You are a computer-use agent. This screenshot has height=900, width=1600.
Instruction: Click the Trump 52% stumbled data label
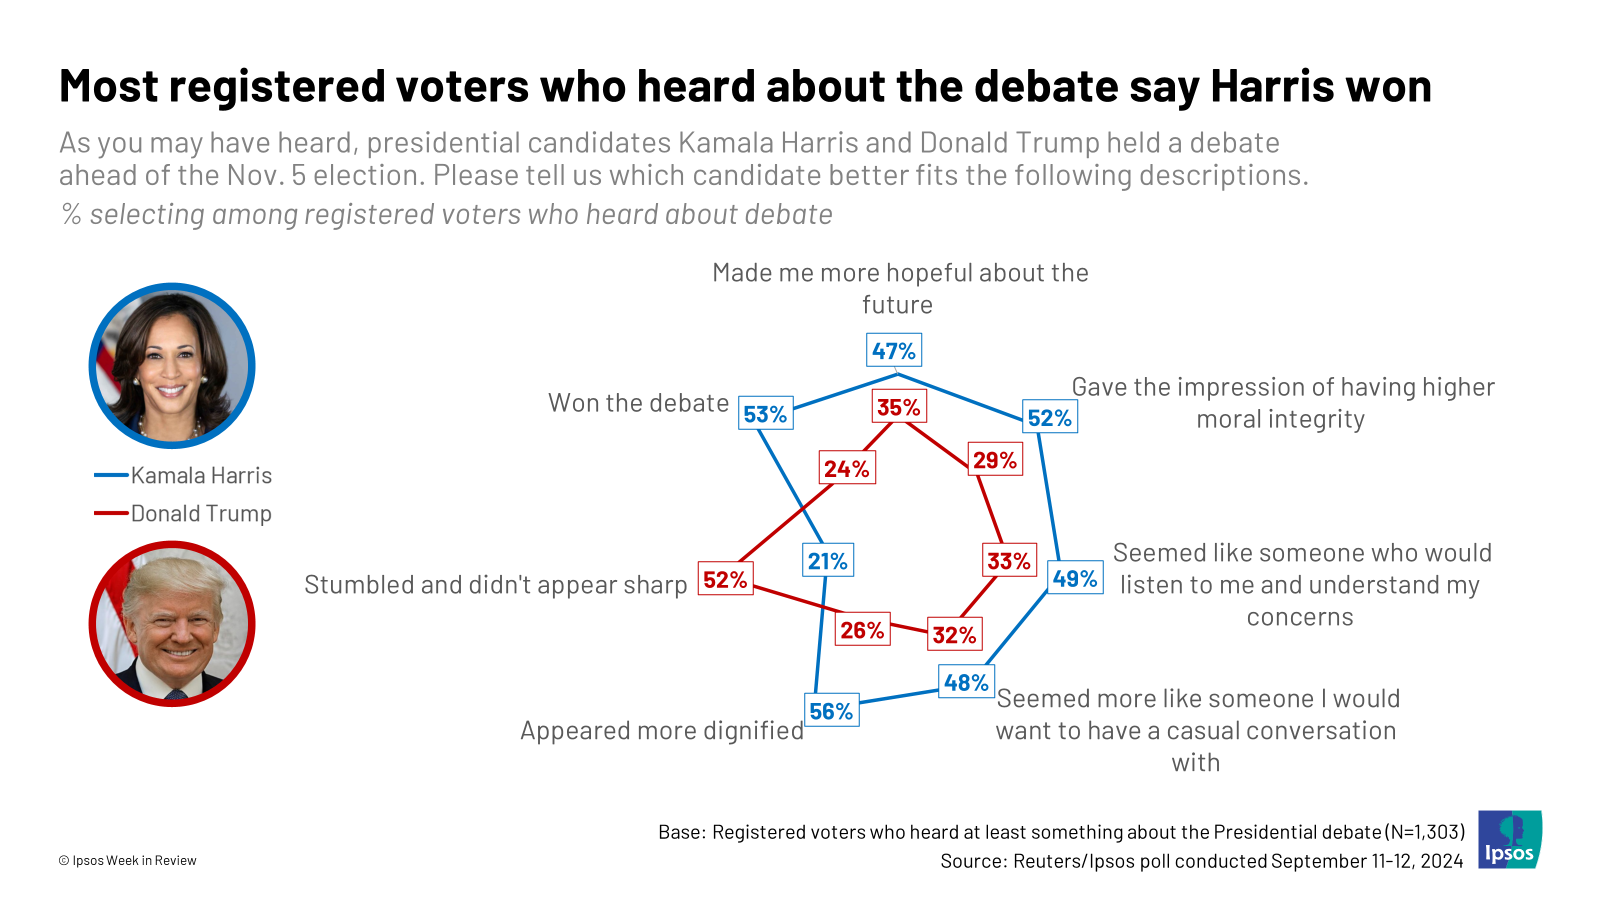click(725, 579)
